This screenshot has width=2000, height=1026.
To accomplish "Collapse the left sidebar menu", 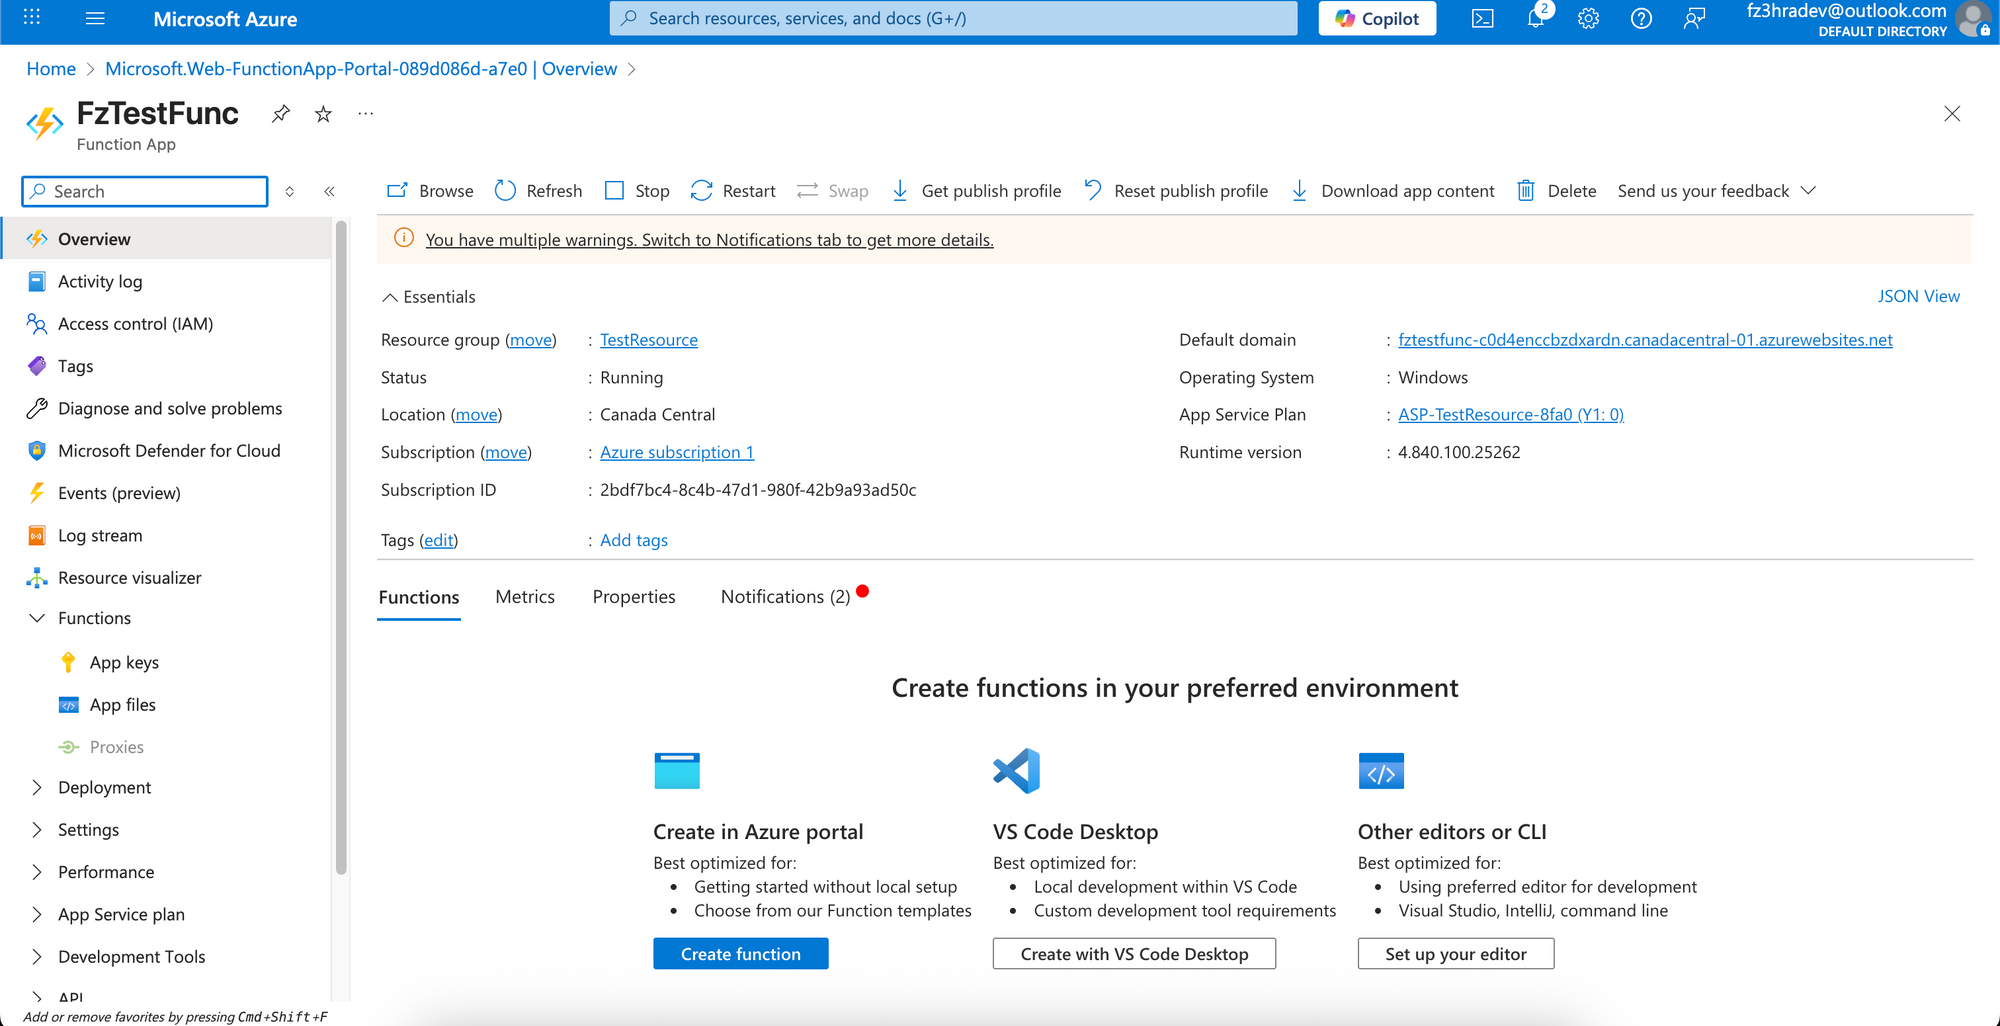I will (329, 191).
